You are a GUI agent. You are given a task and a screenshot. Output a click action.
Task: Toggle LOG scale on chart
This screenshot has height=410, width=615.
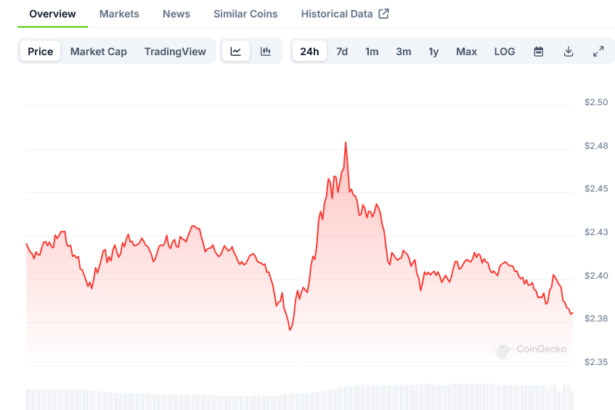click(504, 51)
